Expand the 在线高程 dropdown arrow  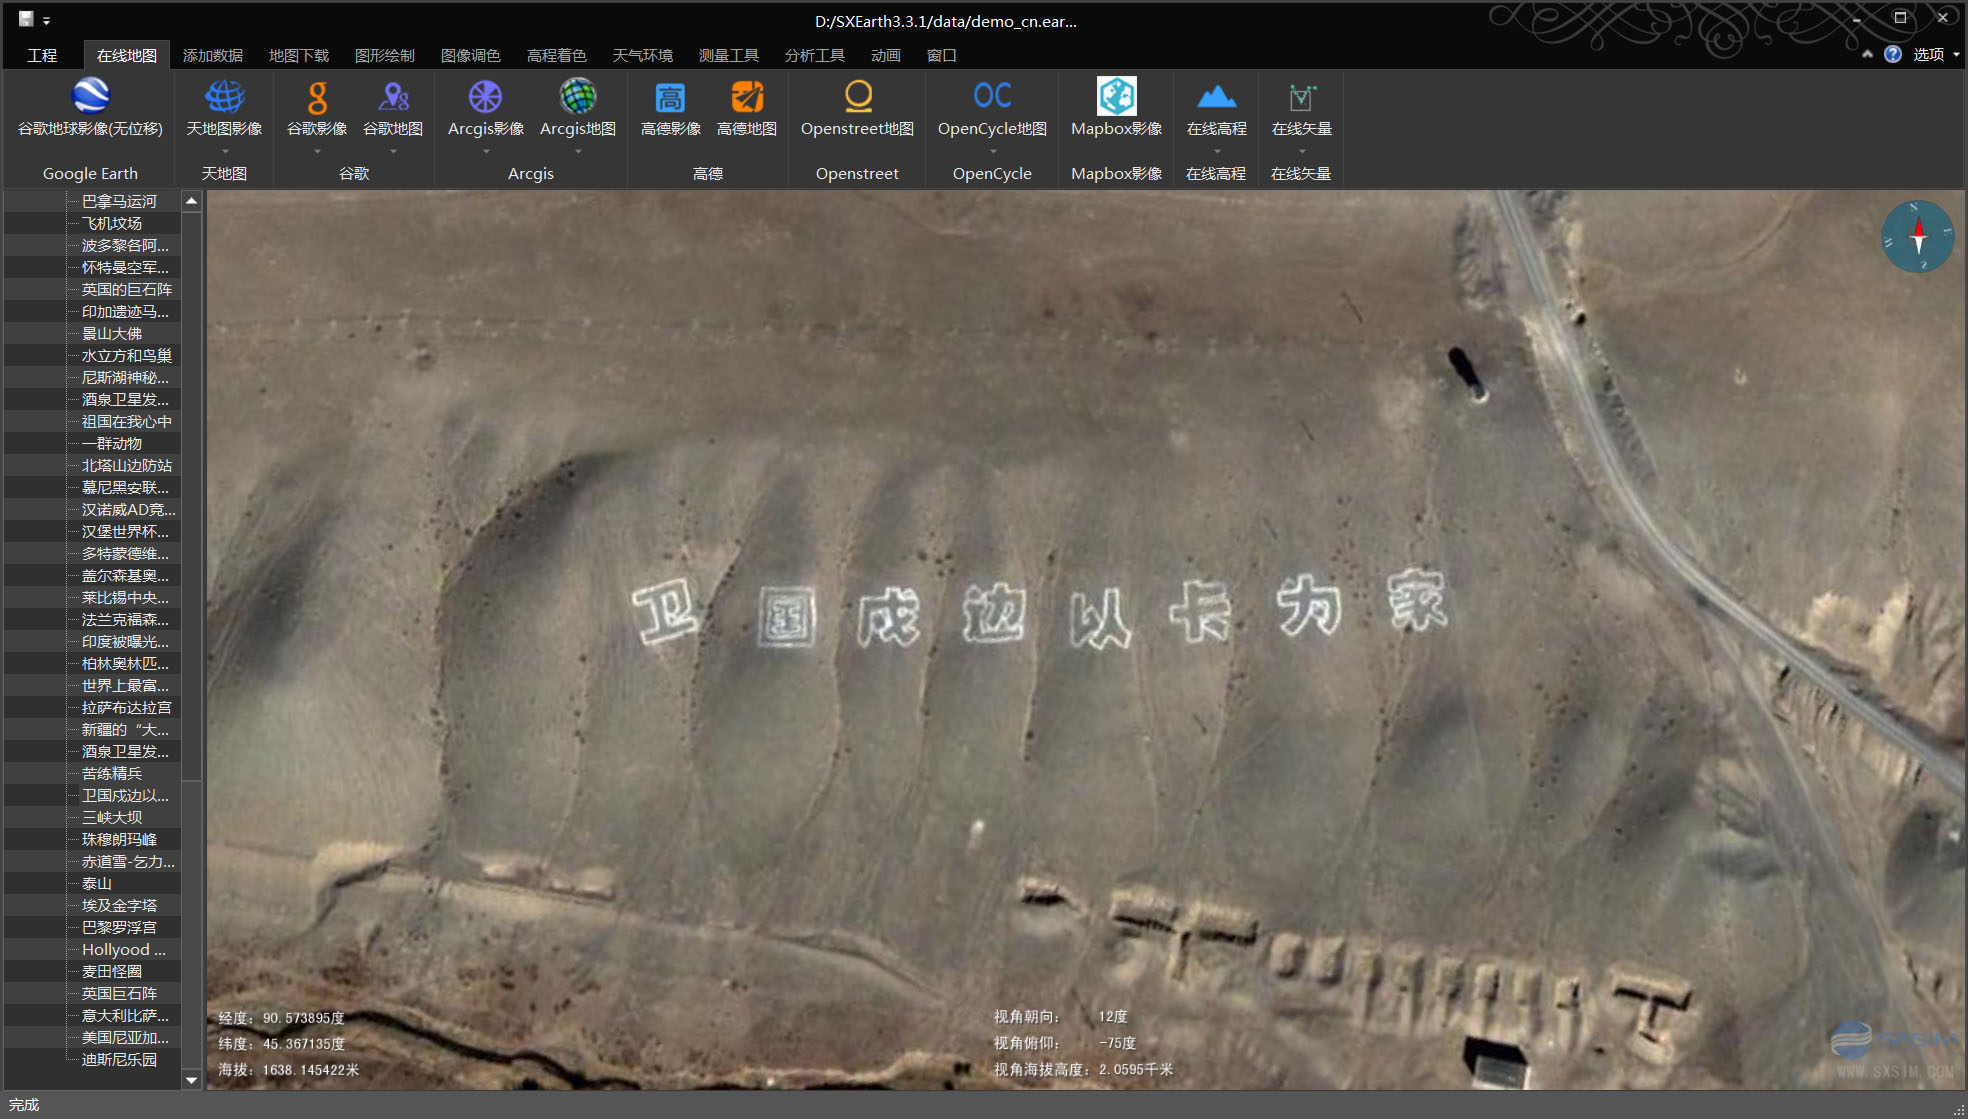coord(1216,152)
